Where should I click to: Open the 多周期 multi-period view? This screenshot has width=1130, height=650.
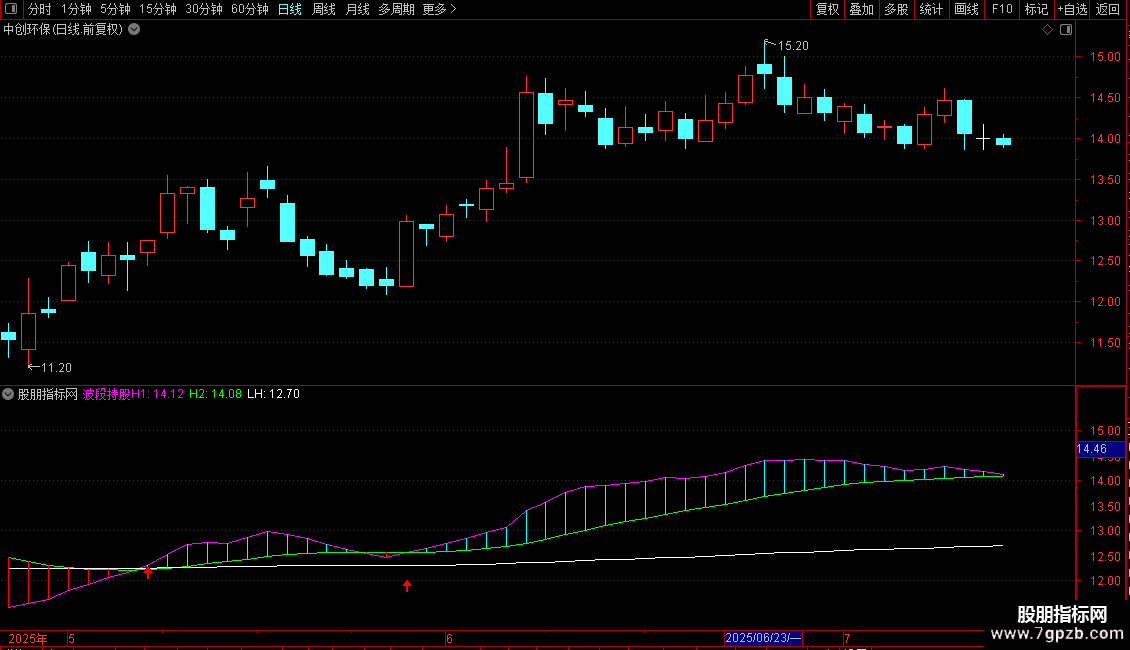[x=396, y=9]
